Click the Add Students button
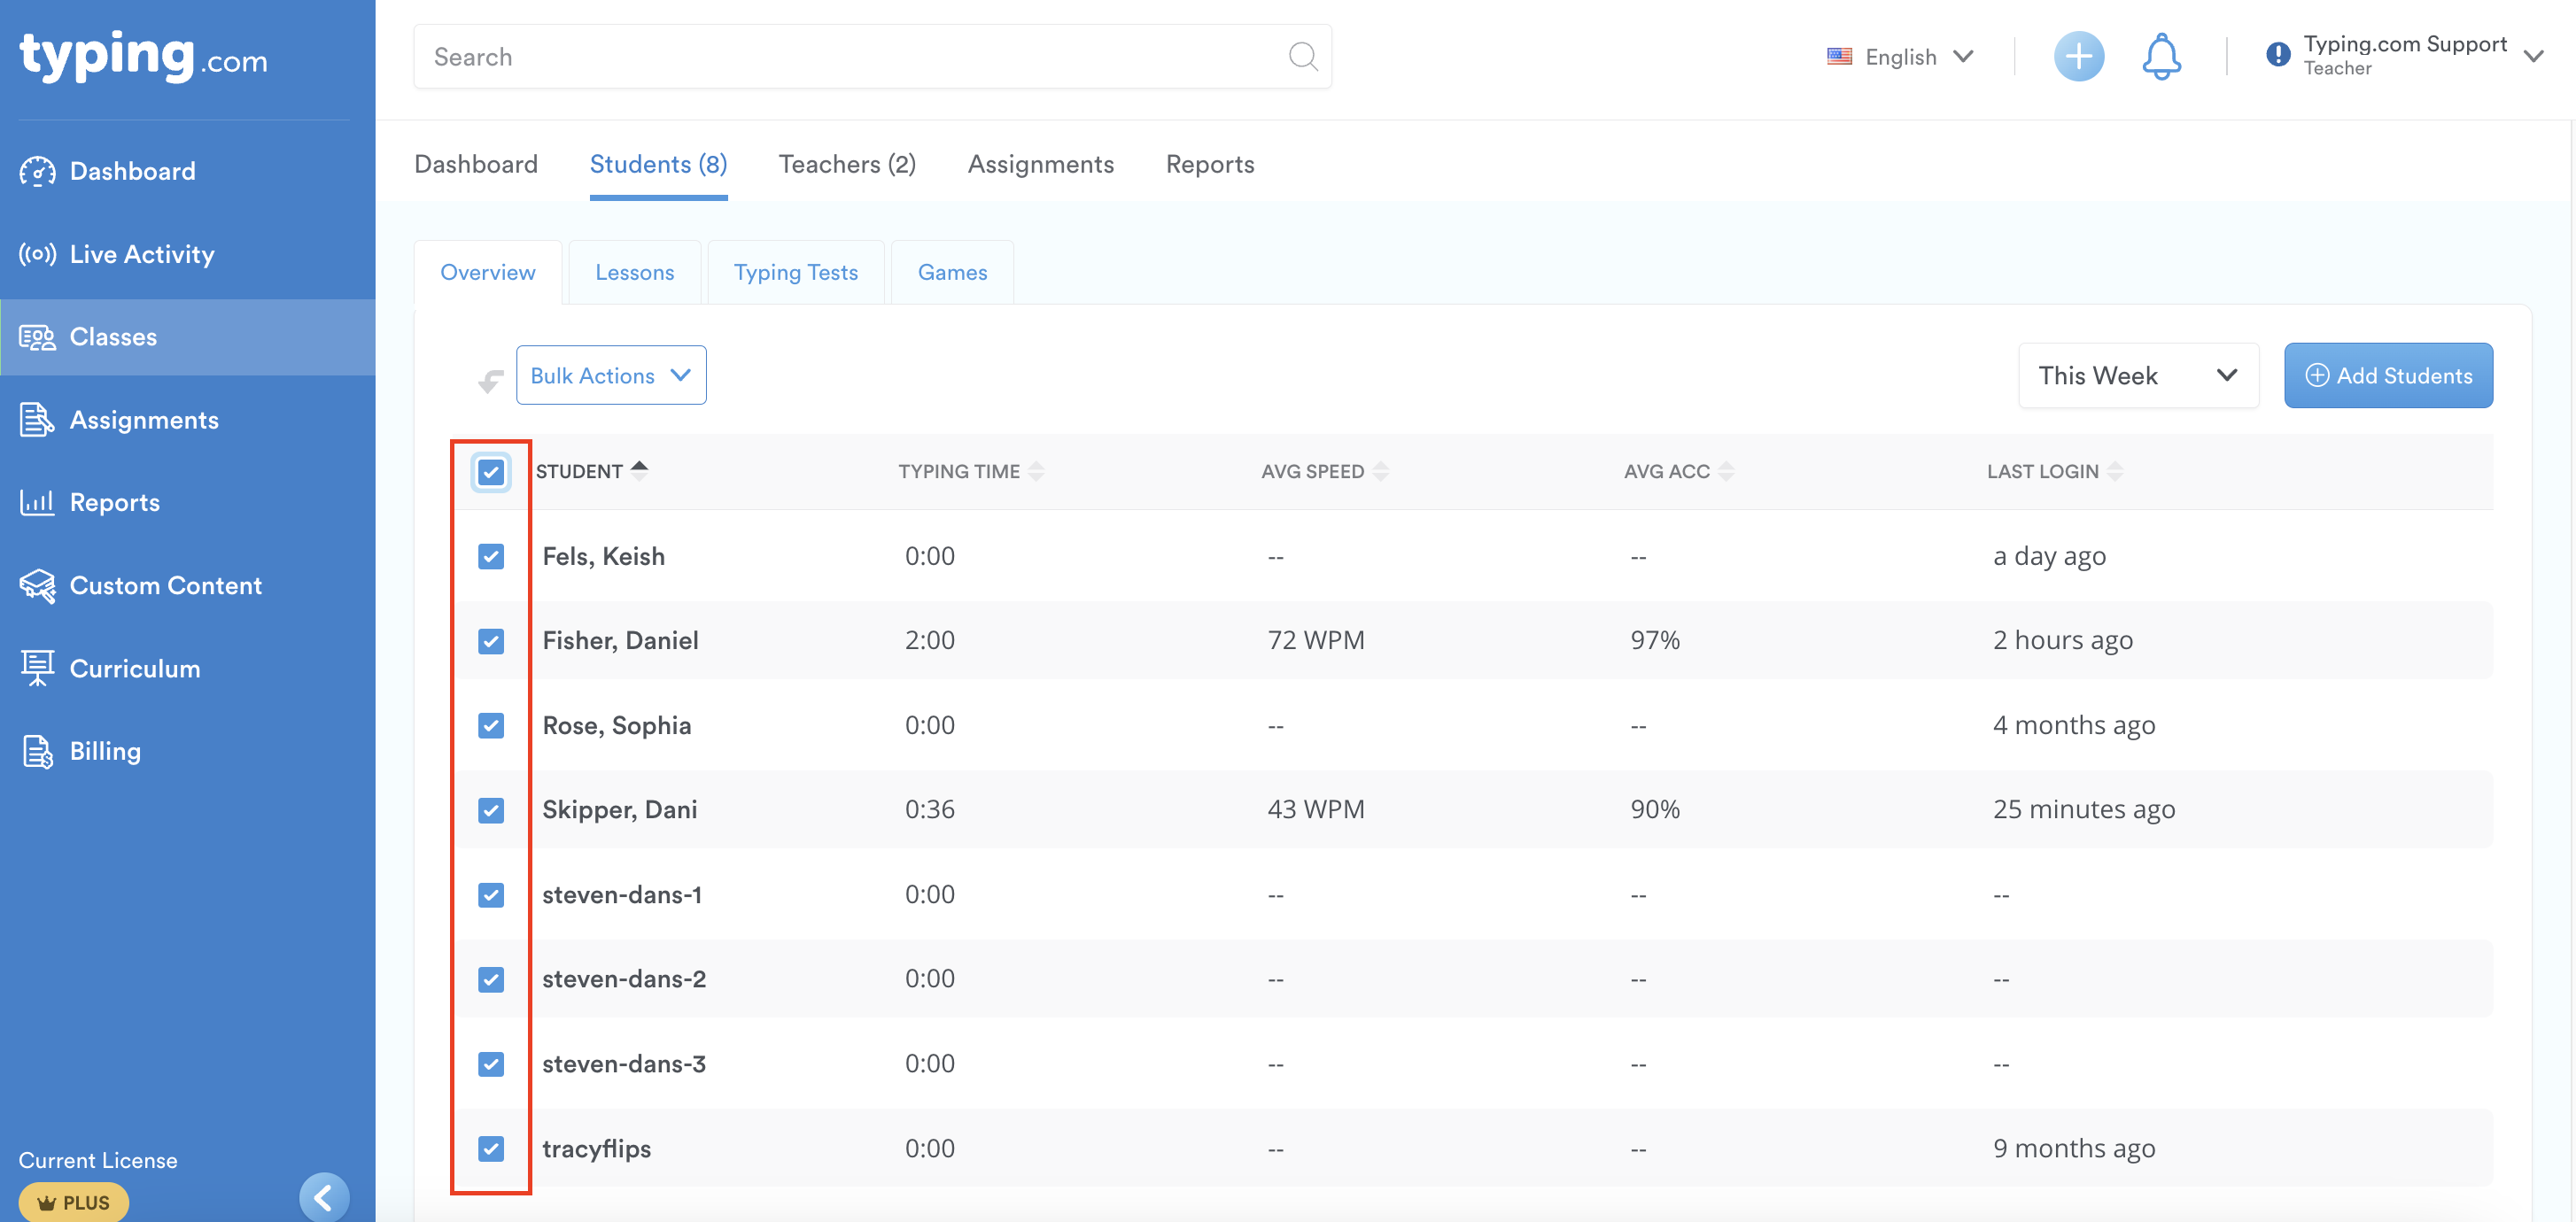This screenshot has height=1222, width=2576. tap(2387, 376)
